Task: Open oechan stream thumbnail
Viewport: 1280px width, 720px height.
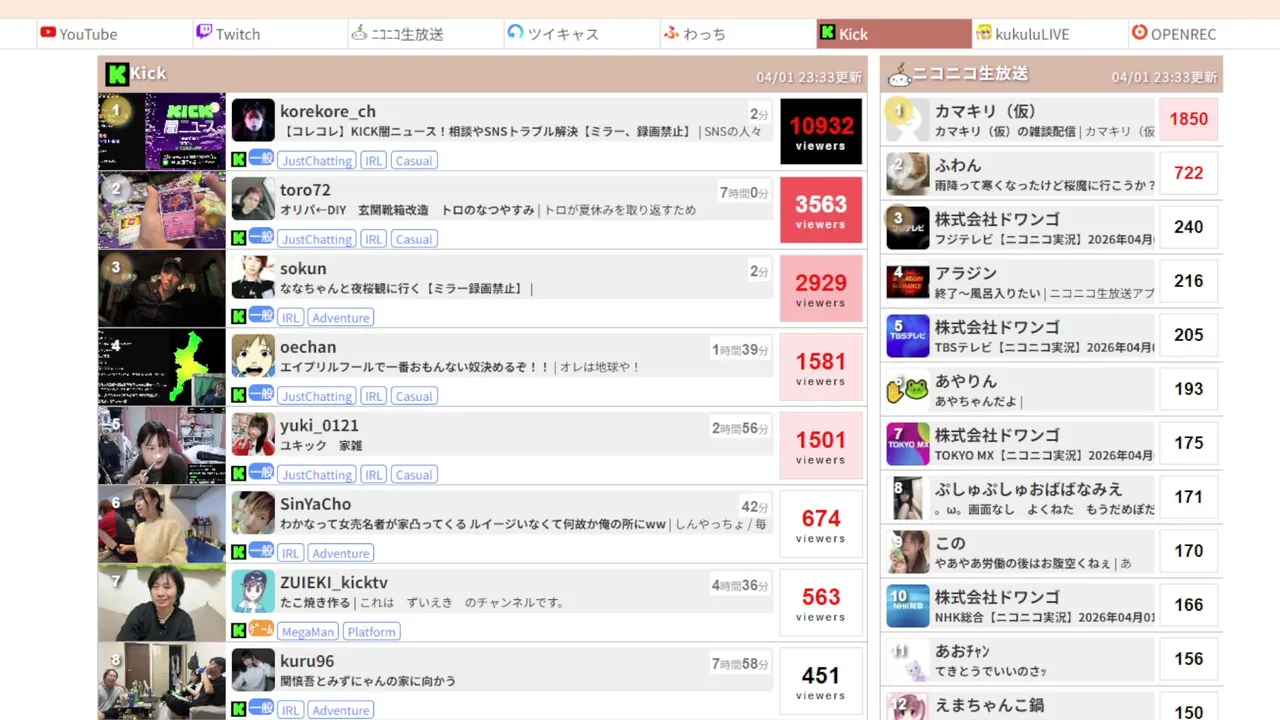Action: click(162, 367)
